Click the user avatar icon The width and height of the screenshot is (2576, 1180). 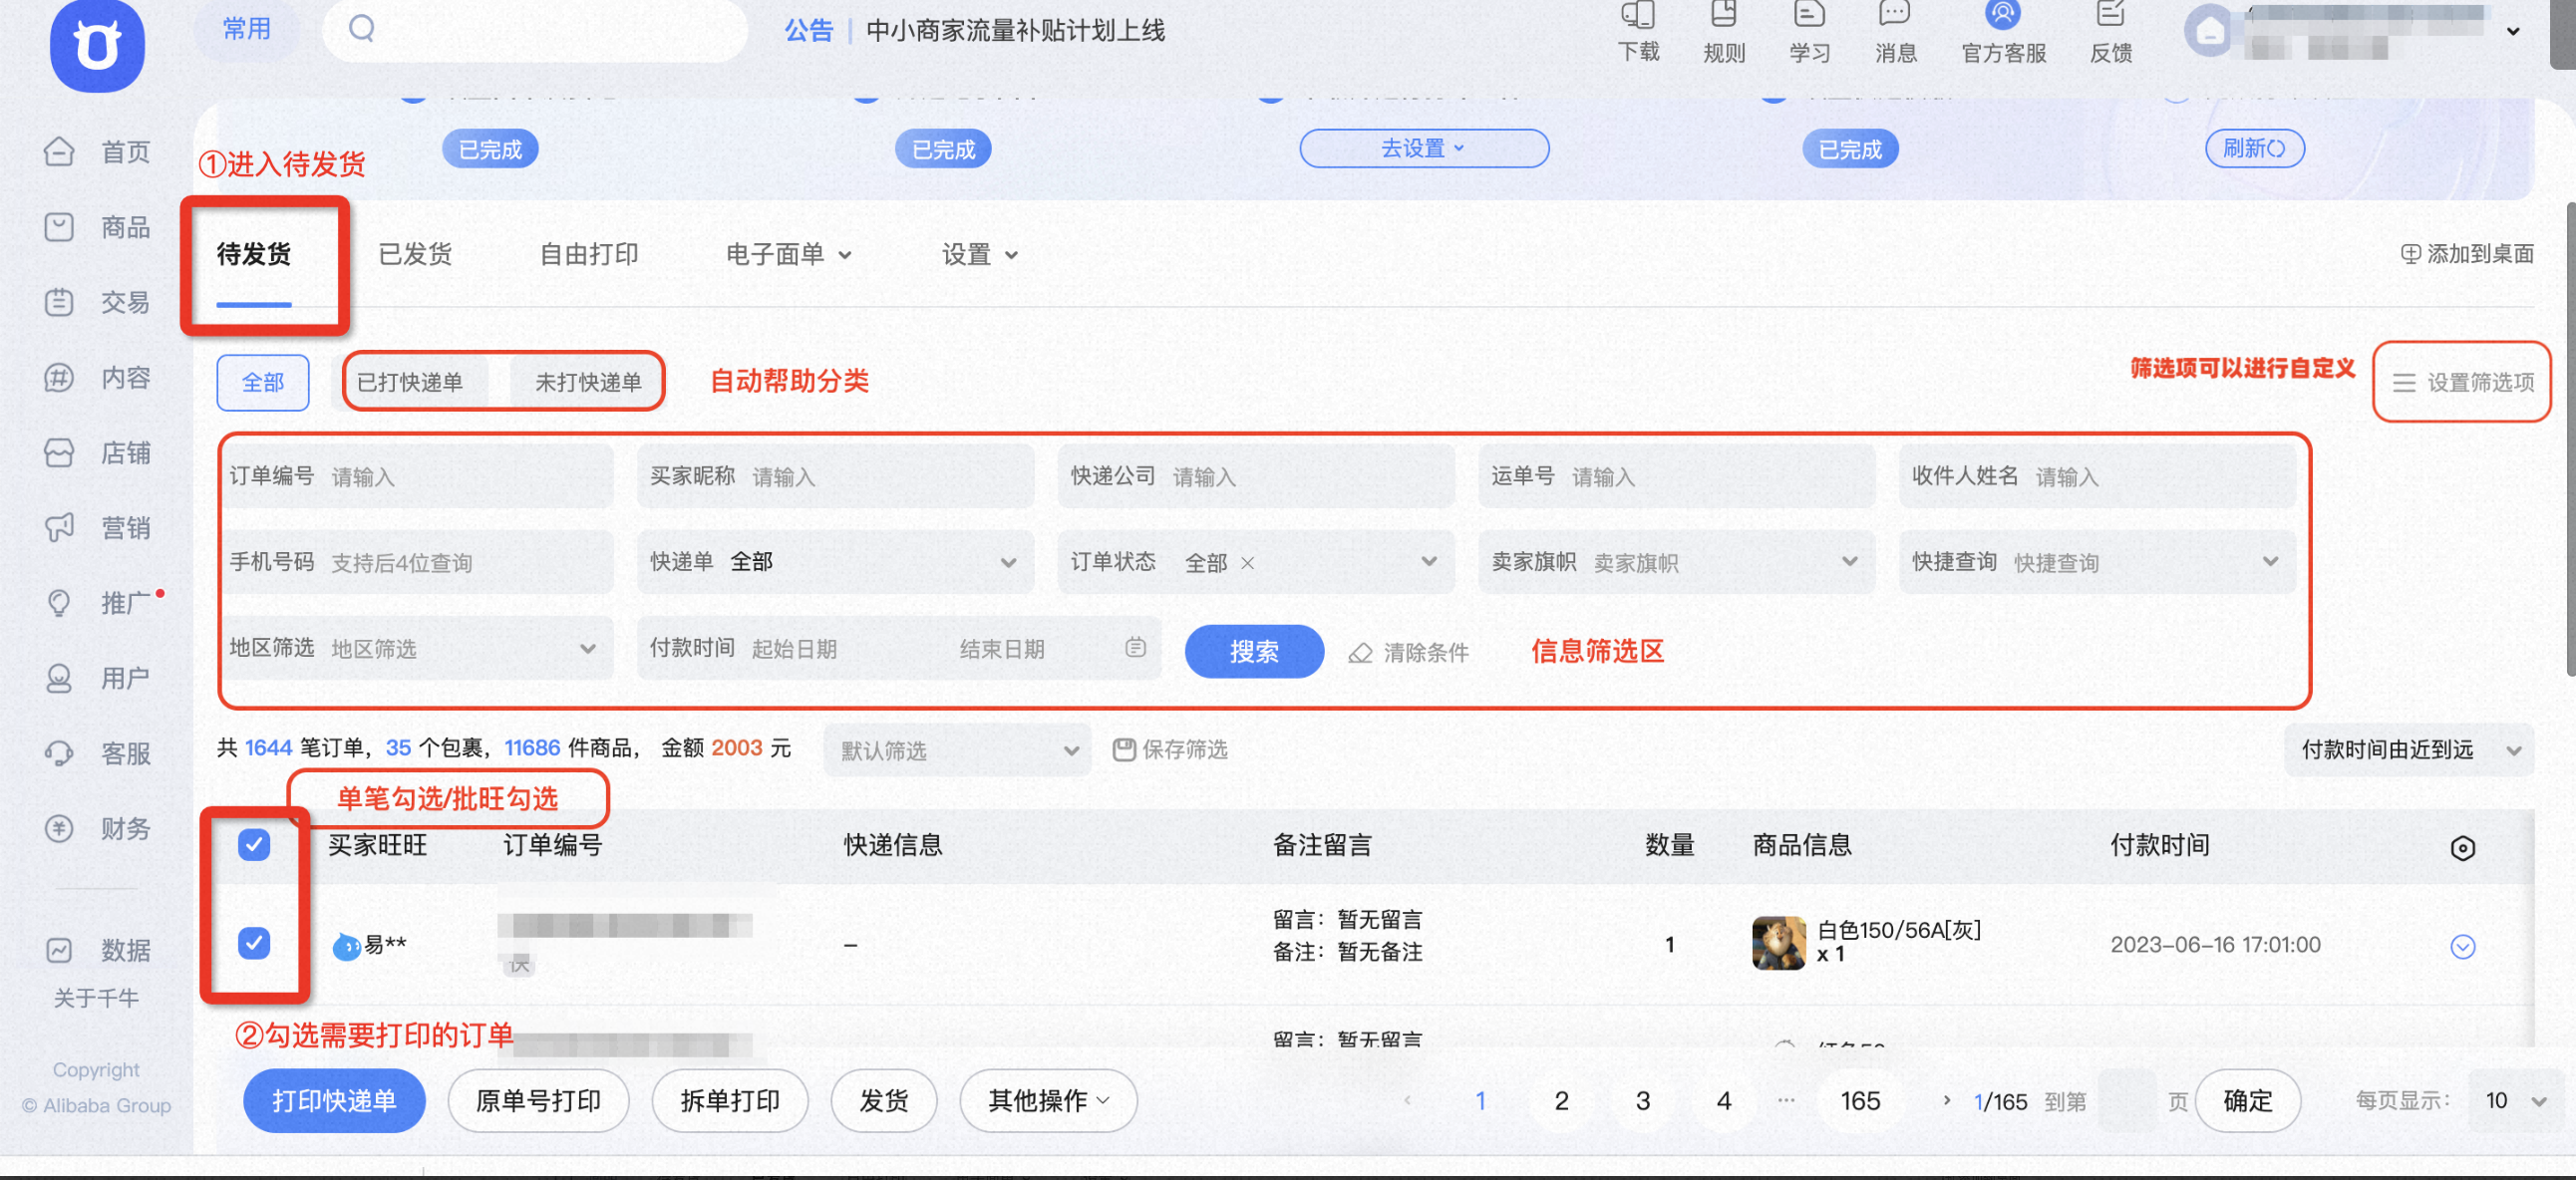[x=2210, y=32]
